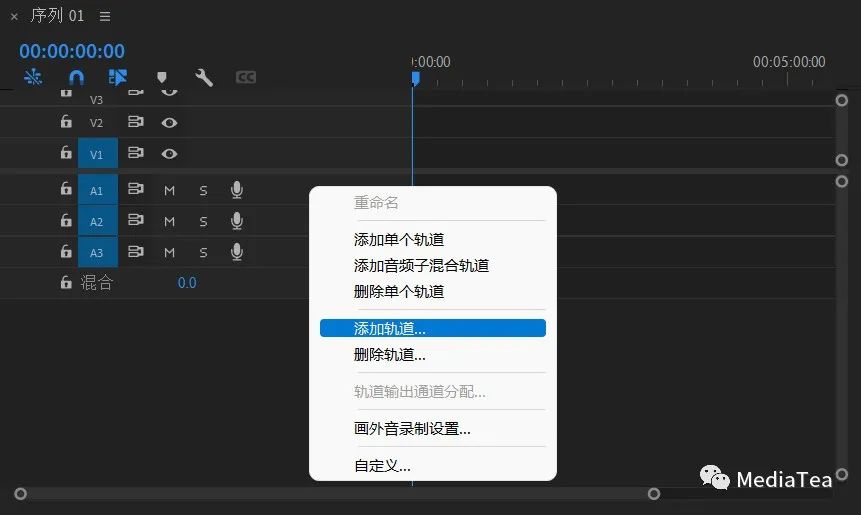Toggle target for track A2
Screen dimensions: 861x515
click(97, 221)
